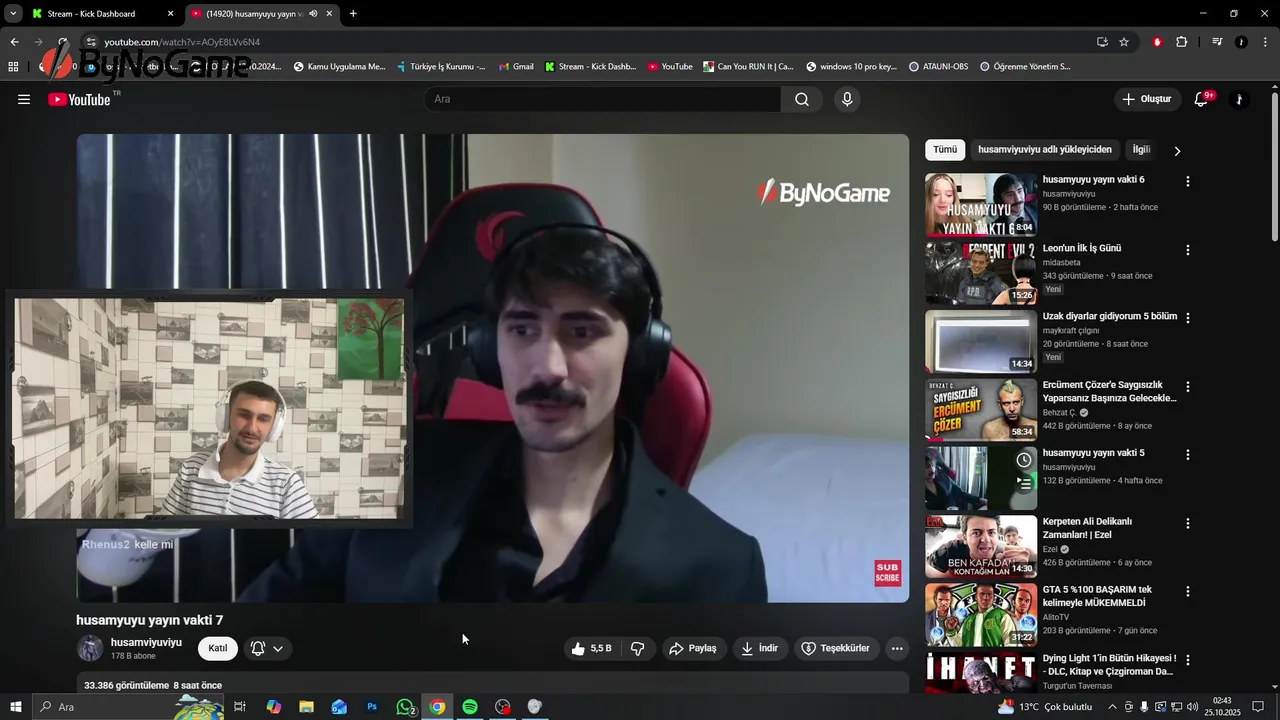Click the Teşekkürler thanks button
Viewport: 1280px width, 720px height.
[x=836, y=648]
